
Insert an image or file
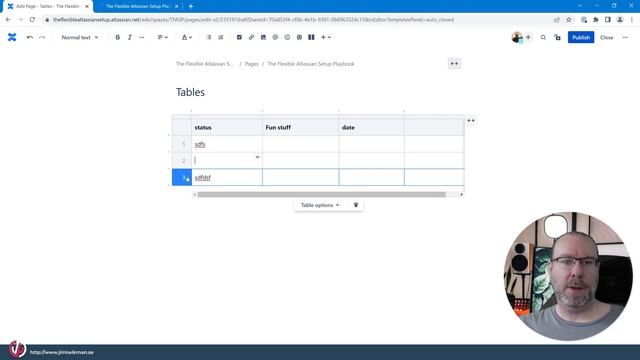[263, 37]
